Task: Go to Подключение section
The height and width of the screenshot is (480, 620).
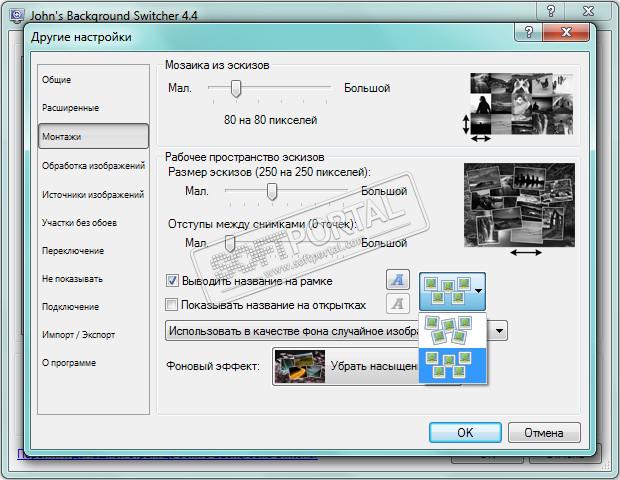Action: 70,307
